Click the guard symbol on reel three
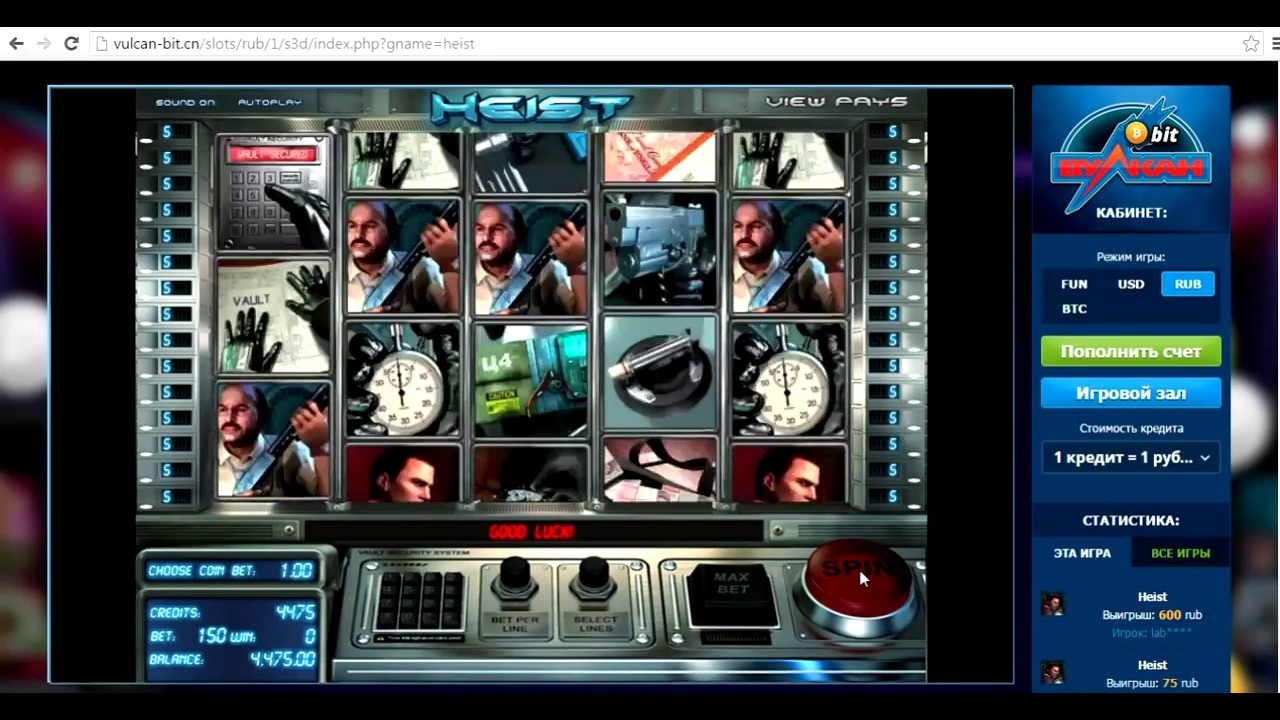This screenshot has height=720, width=1280. pos(531,255)
